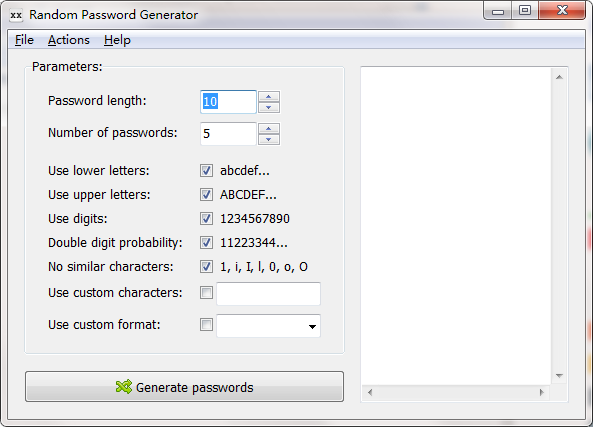Expand the custom format dropdown
The height and width of the screenshot is (427, 593).
coord(312,326)
